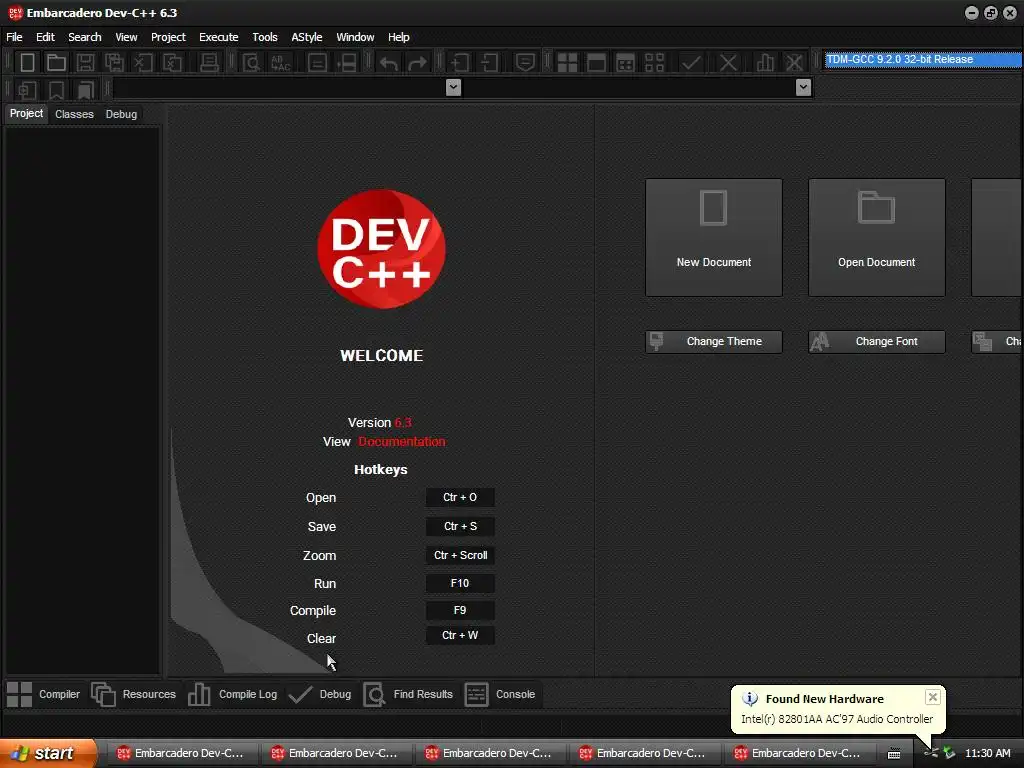Click the New Document tile
This screenshot has width=1024, height=768.
point(714,238)
